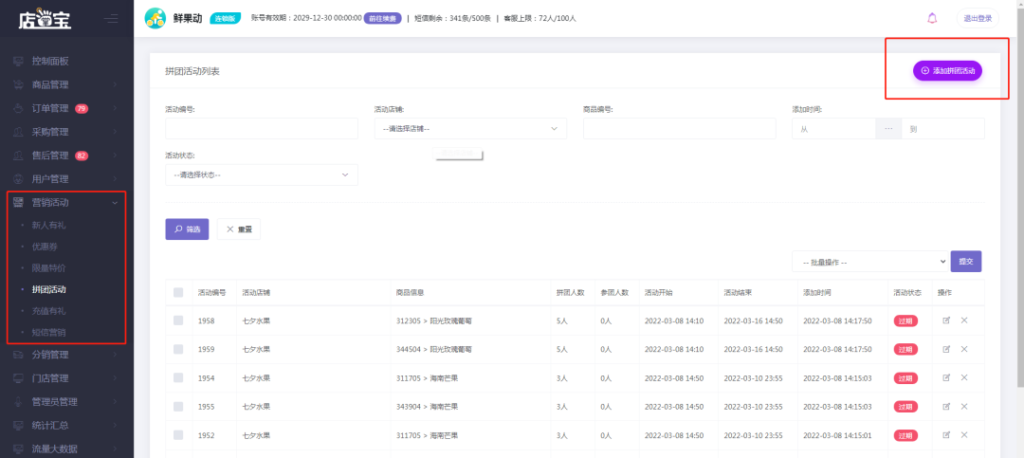
Task: Delete activity 1952 with X icon
Action: click(964, 435)
